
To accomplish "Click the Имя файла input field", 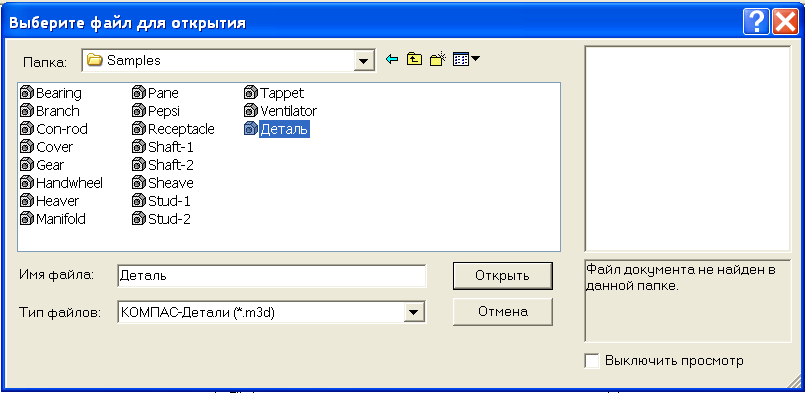I will [272, 275].
